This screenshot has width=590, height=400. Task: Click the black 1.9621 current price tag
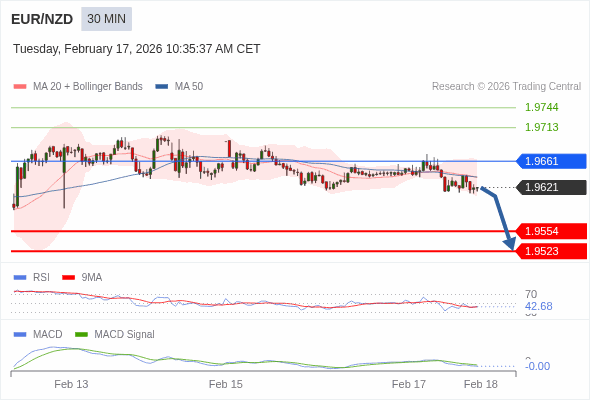coord(551,187)
